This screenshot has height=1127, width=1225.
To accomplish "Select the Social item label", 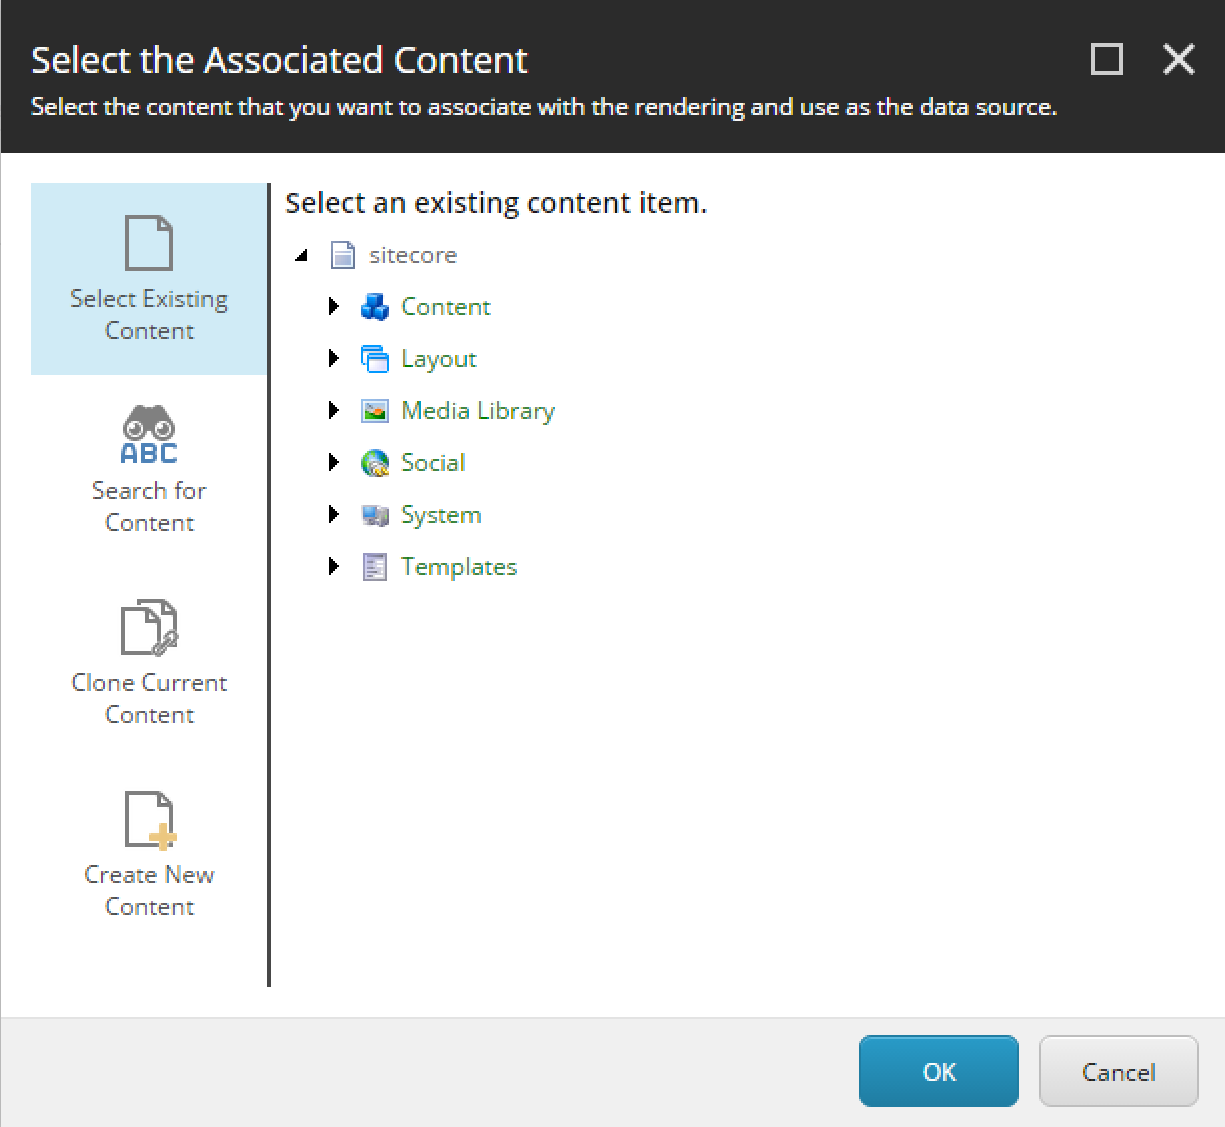I will tap(433, 462).
